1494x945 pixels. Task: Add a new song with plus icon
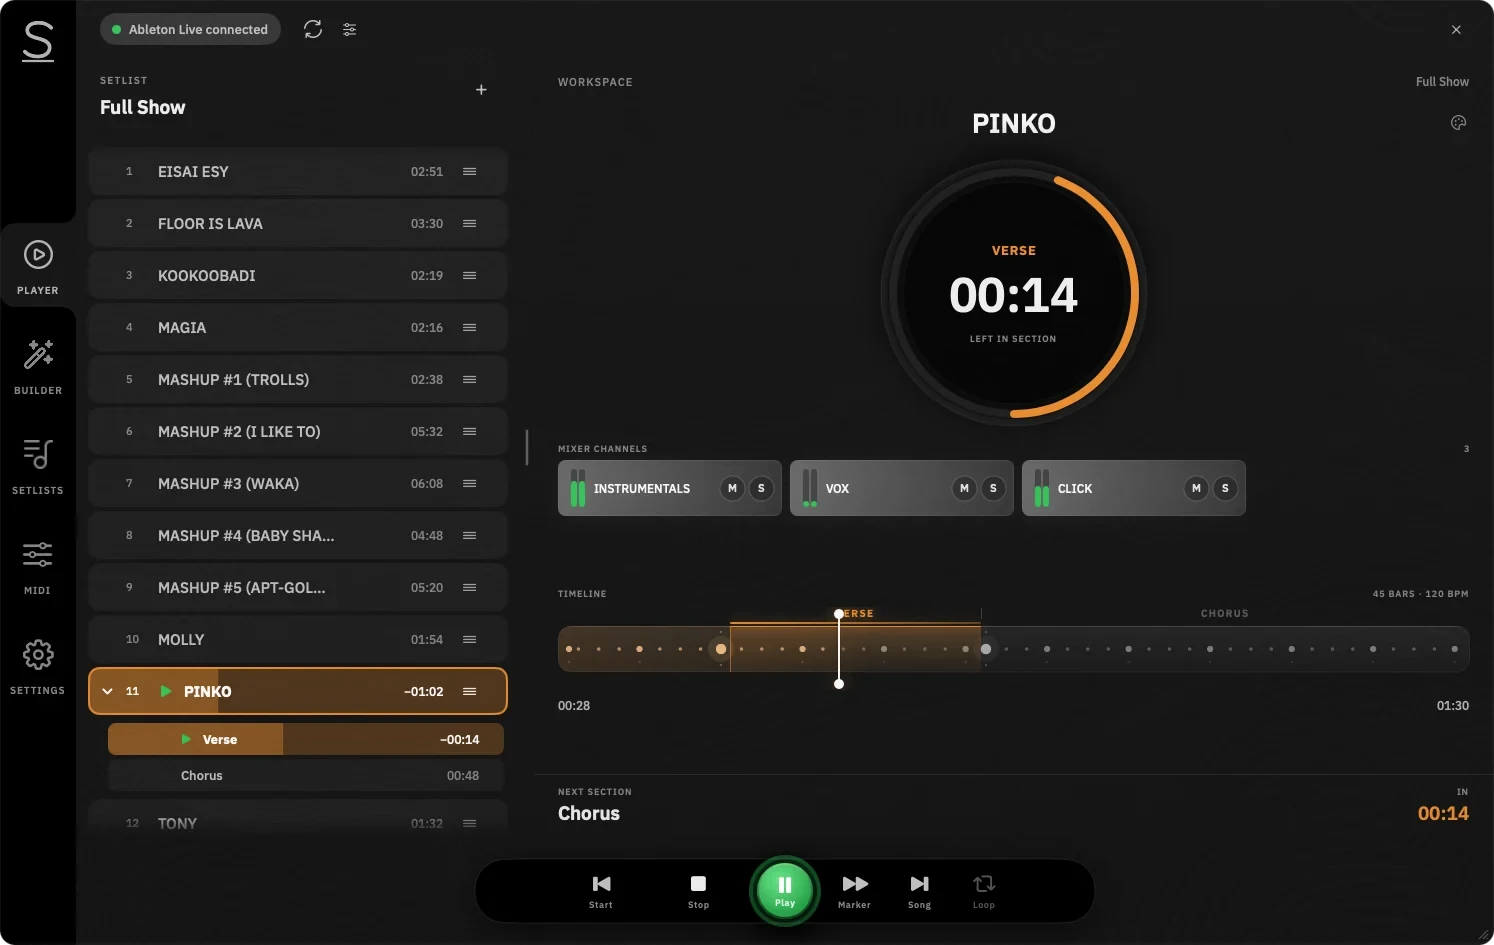pos(481,90)
